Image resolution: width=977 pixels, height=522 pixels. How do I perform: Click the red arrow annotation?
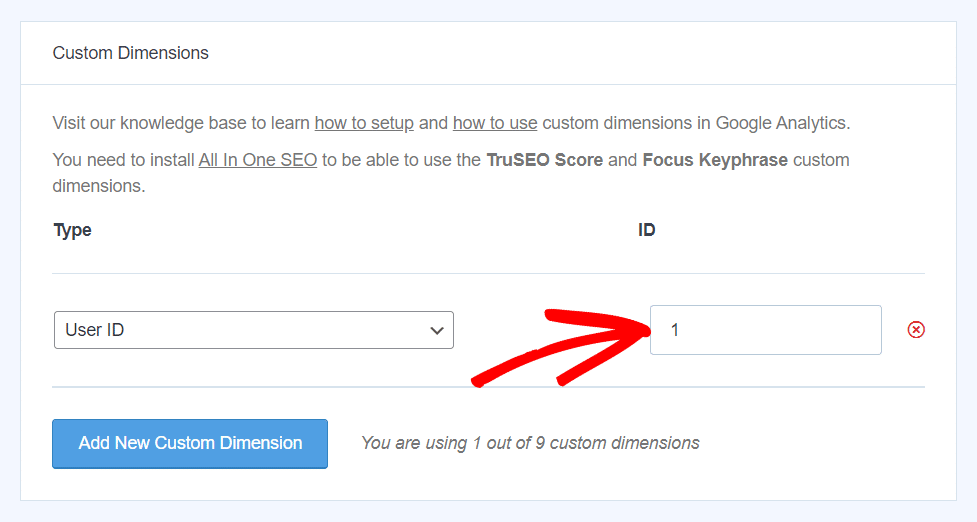click(561, 347)
